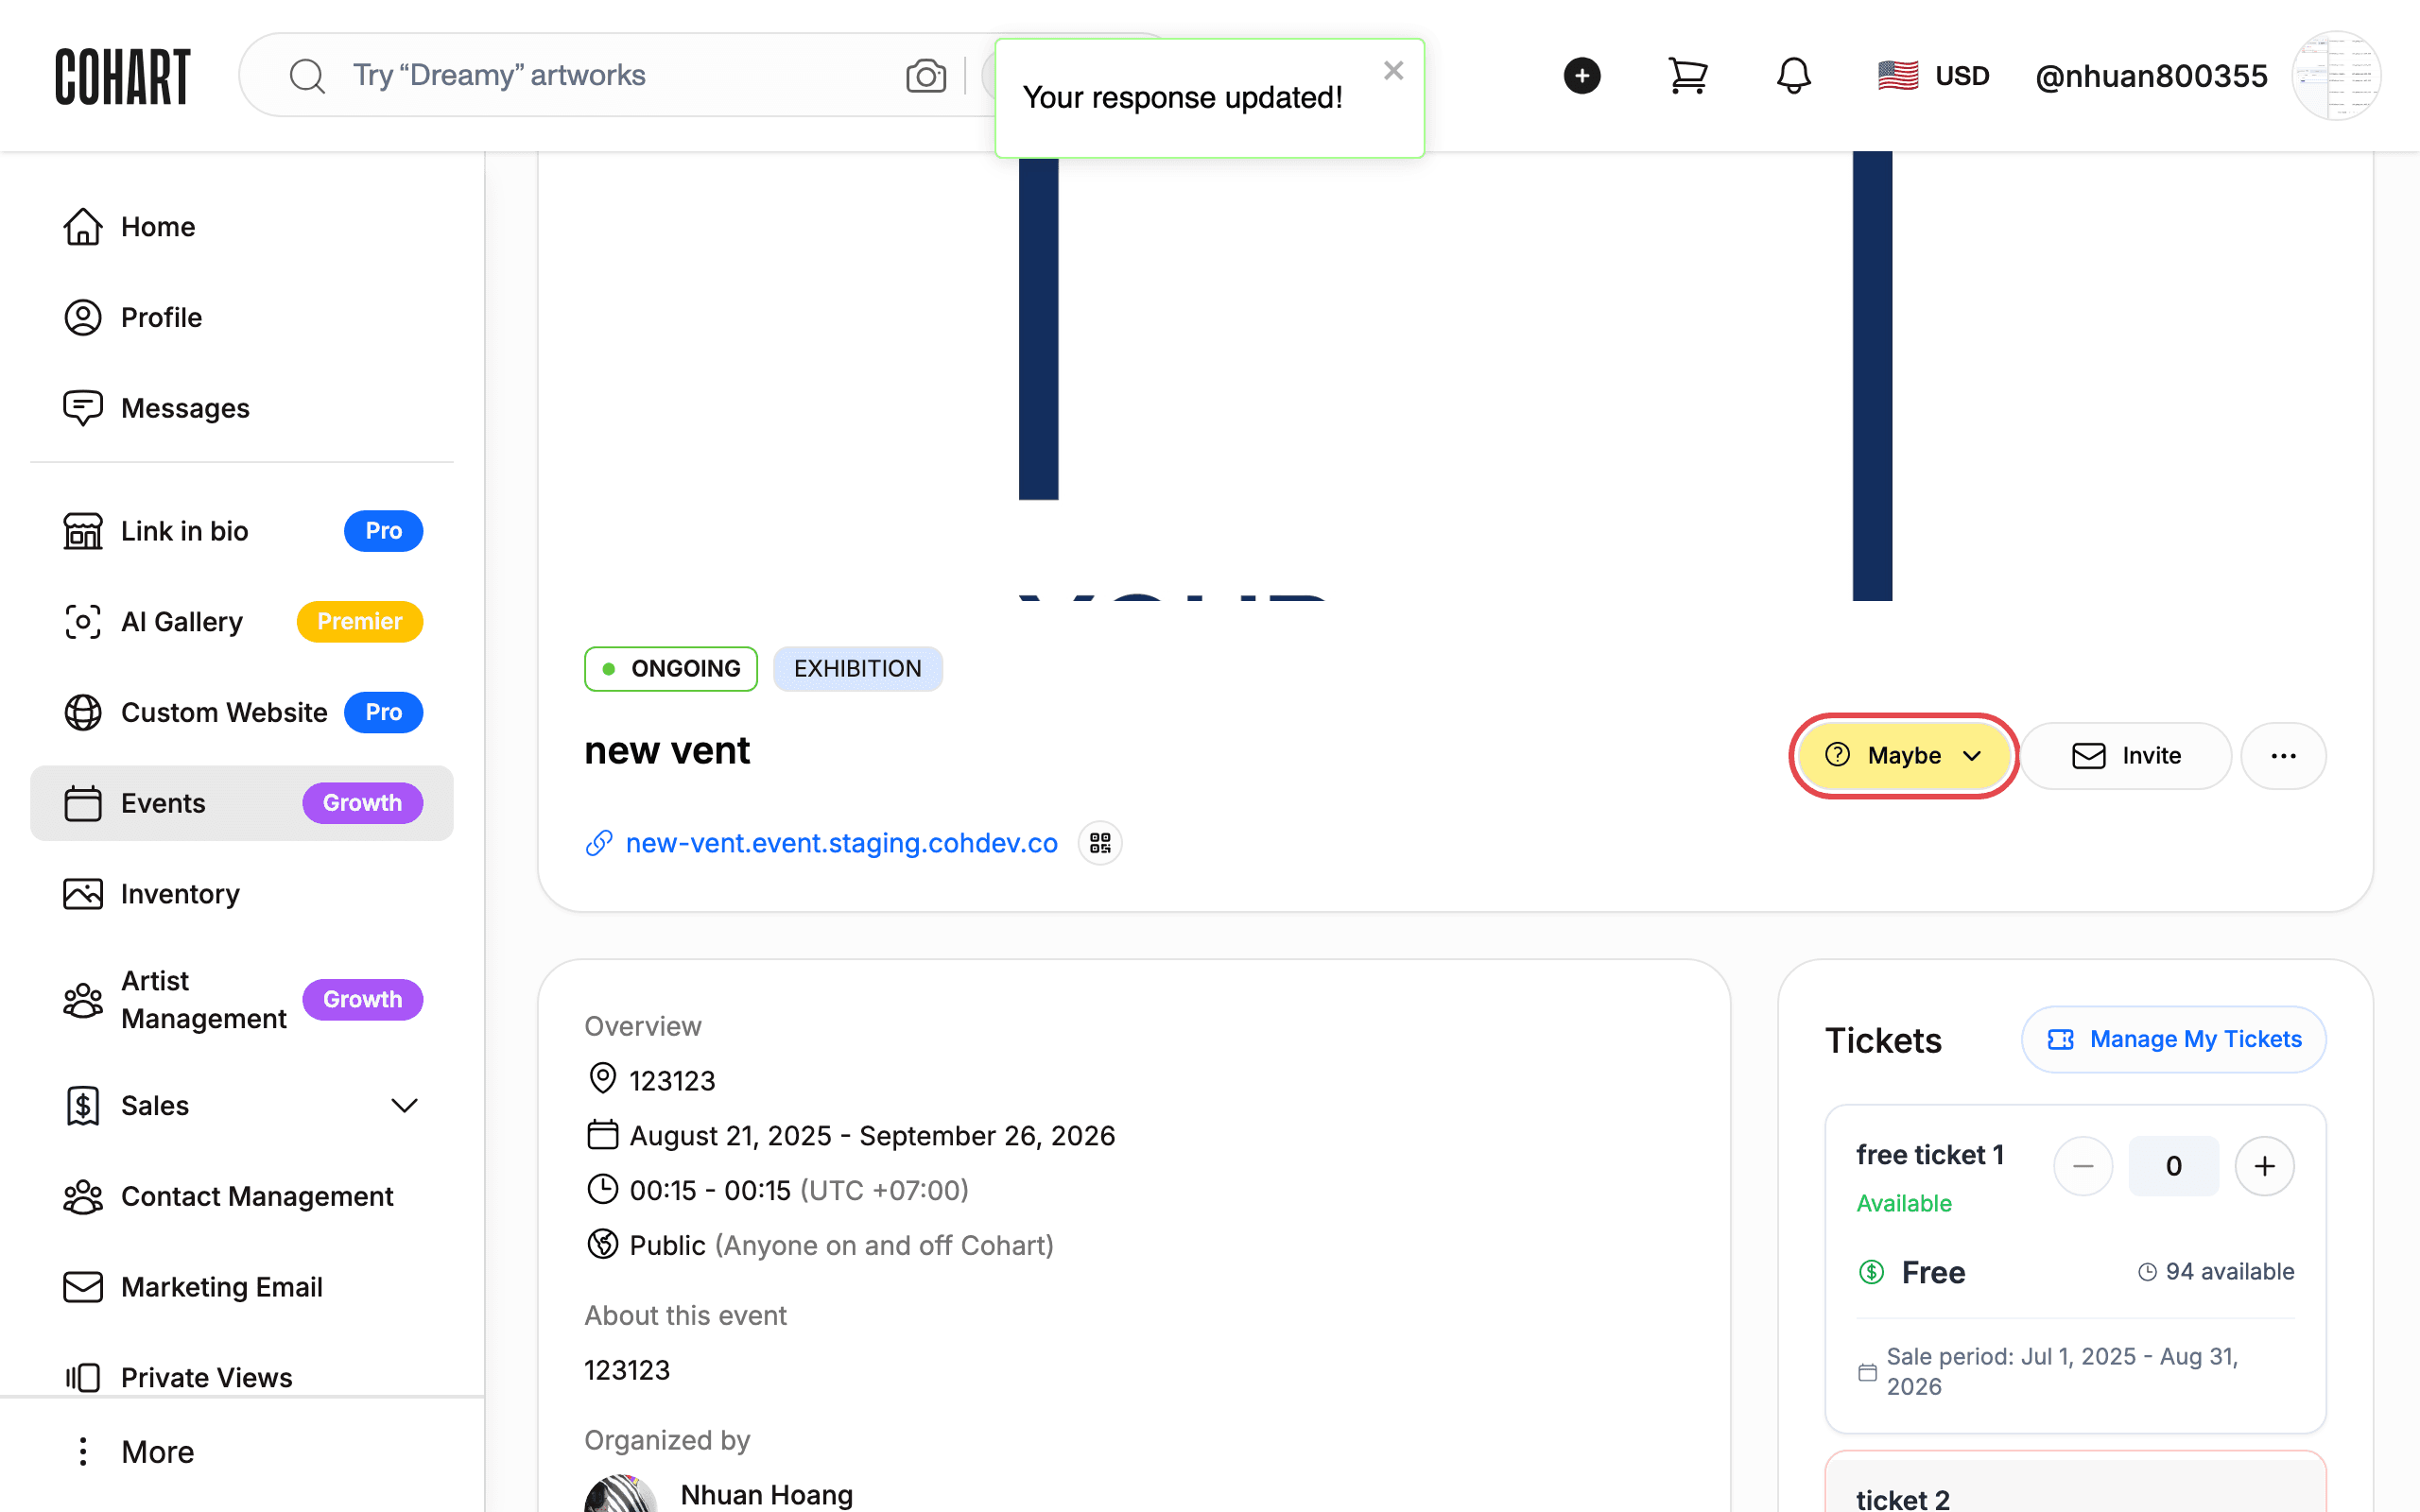Click the camera image search icon
Image resolution: width=2420 pixels, height=1512 pixels.
coord(926,76)
